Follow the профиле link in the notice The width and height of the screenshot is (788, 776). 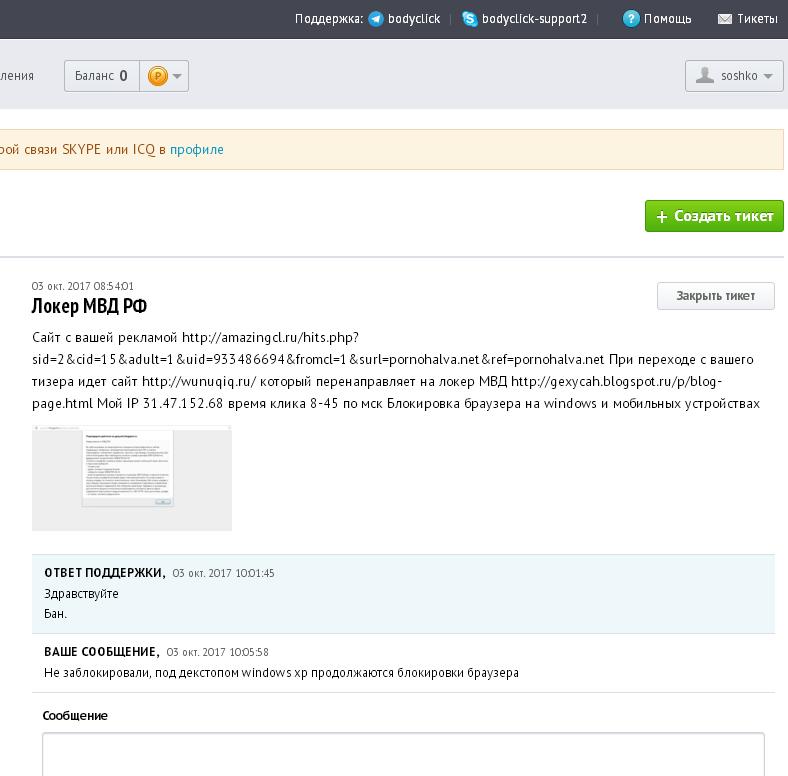point(197,150)
